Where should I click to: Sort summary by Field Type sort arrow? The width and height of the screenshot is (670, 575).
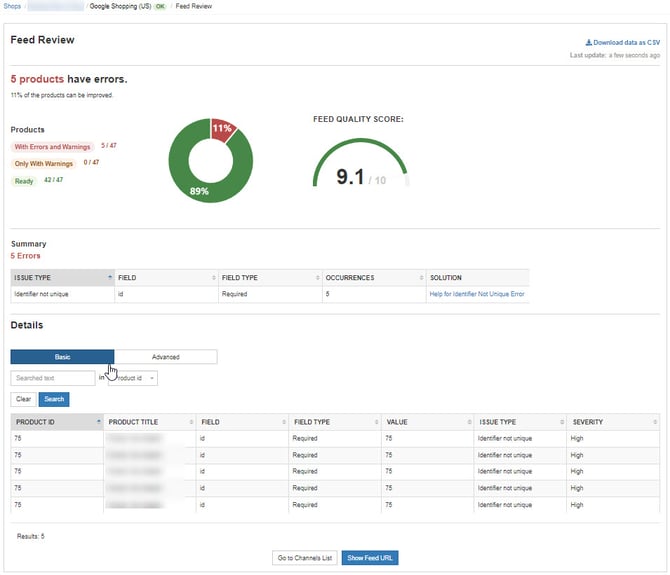[x=317, y=278]
